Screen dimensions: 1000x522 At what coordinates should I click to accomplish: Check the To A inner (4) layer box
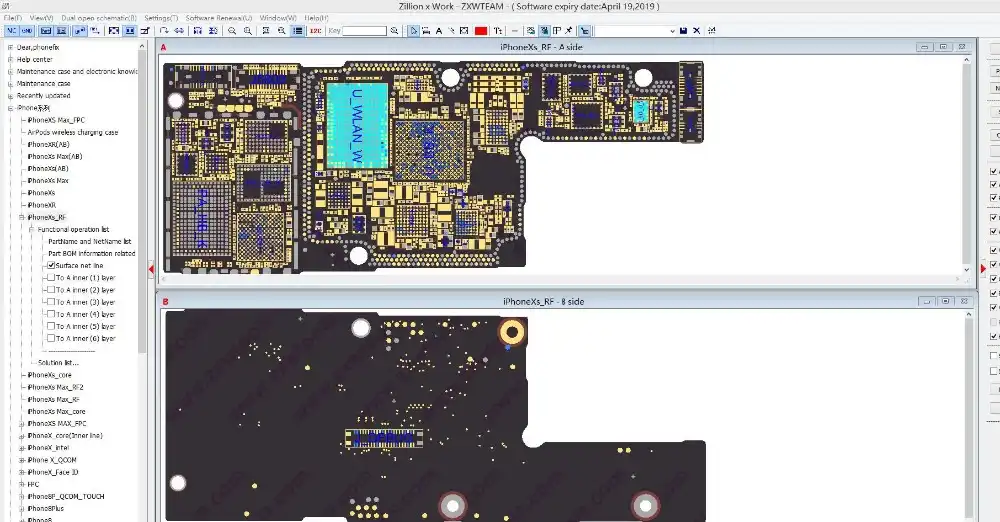tap(51, 314)
